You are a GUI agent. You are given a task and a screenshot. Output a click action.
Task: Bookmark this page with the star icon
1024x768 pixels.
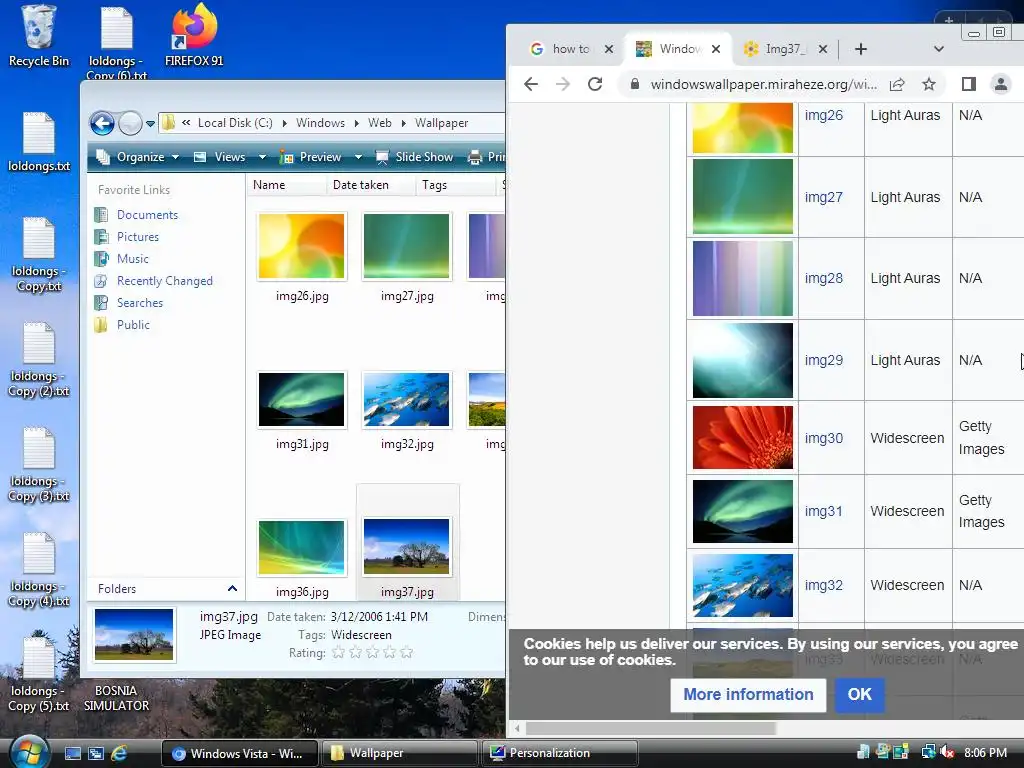pos(929,84)
